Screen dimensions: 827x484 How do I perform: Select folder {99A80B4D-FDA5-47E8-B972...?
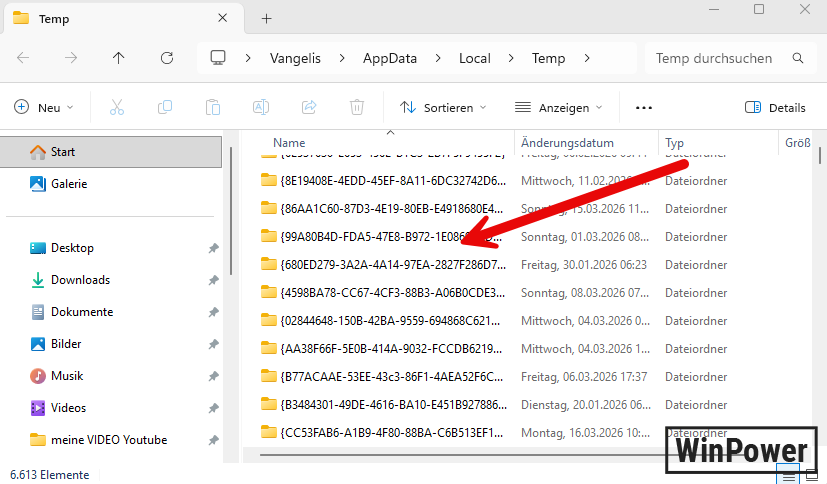click(390, 237)
